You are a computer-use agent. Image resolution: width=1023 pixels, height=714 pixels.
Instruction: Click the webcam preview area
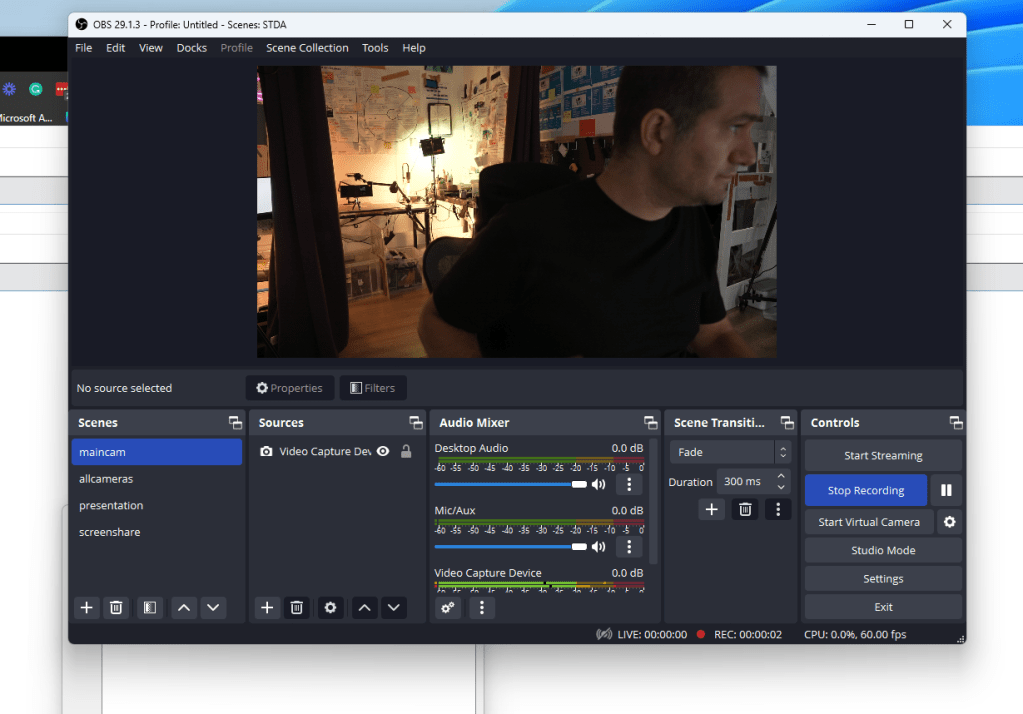517,211
